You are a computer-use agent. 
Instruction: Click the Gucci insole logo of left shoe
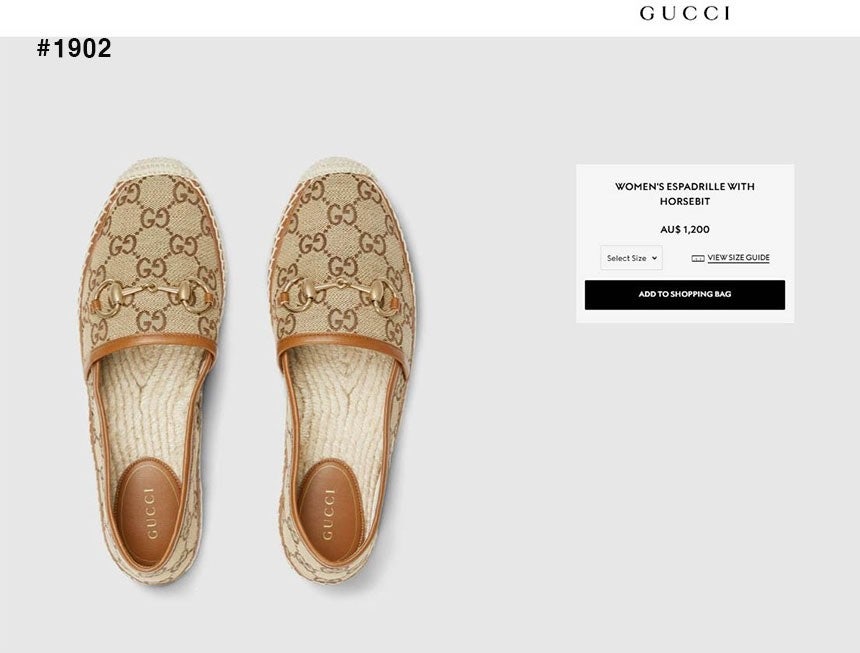pos(151,512)
